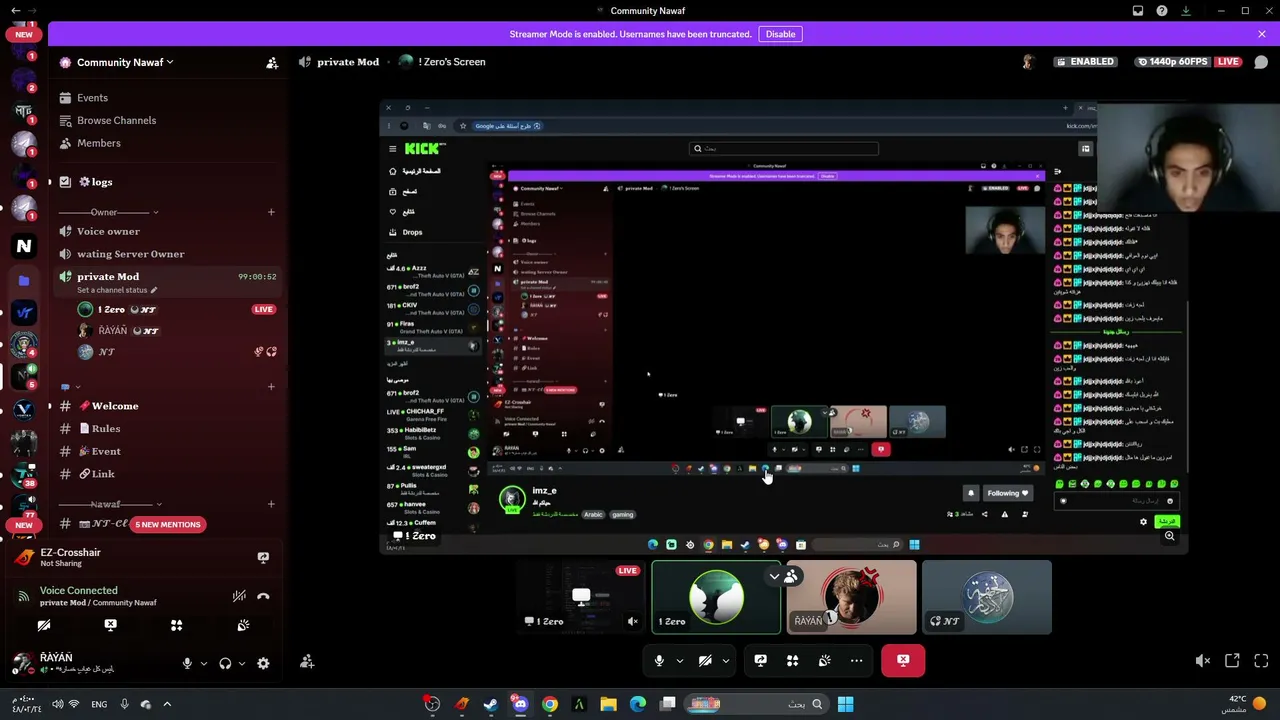Toggle noise suppression in voice panel

239,596
